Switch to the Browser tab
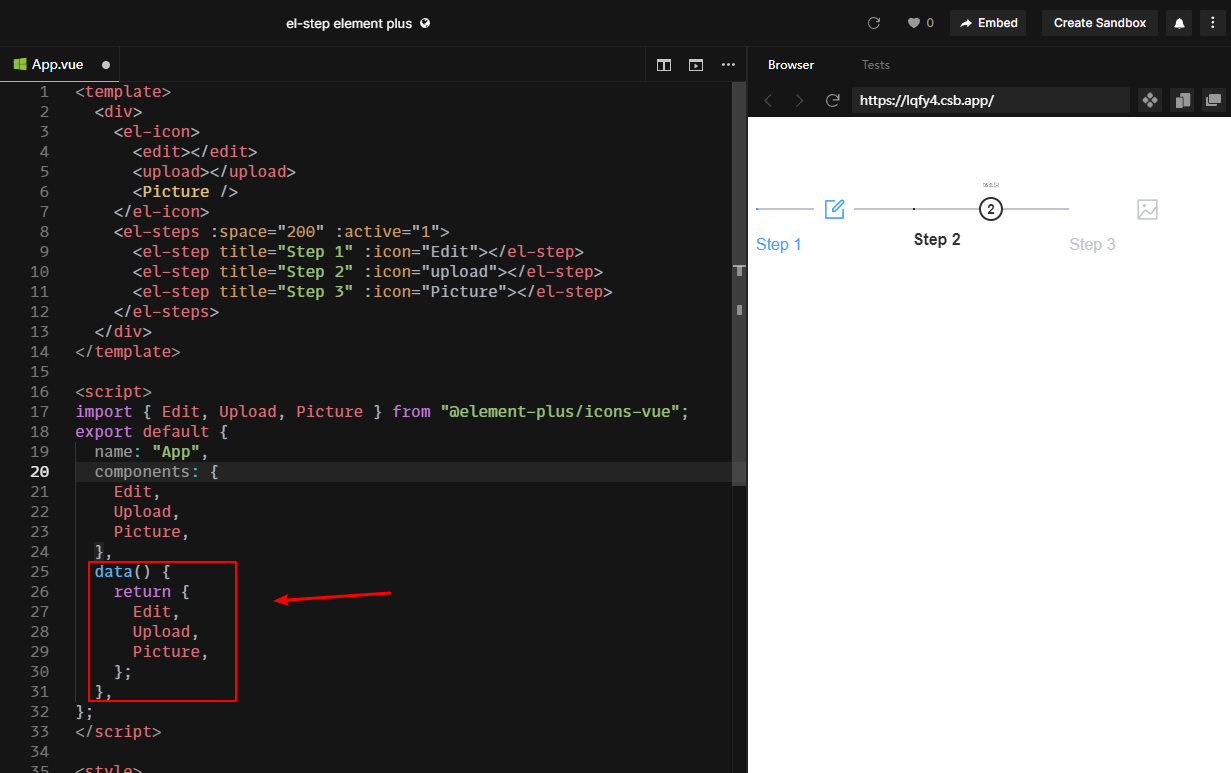1231x773 pixels. point(791,65)
